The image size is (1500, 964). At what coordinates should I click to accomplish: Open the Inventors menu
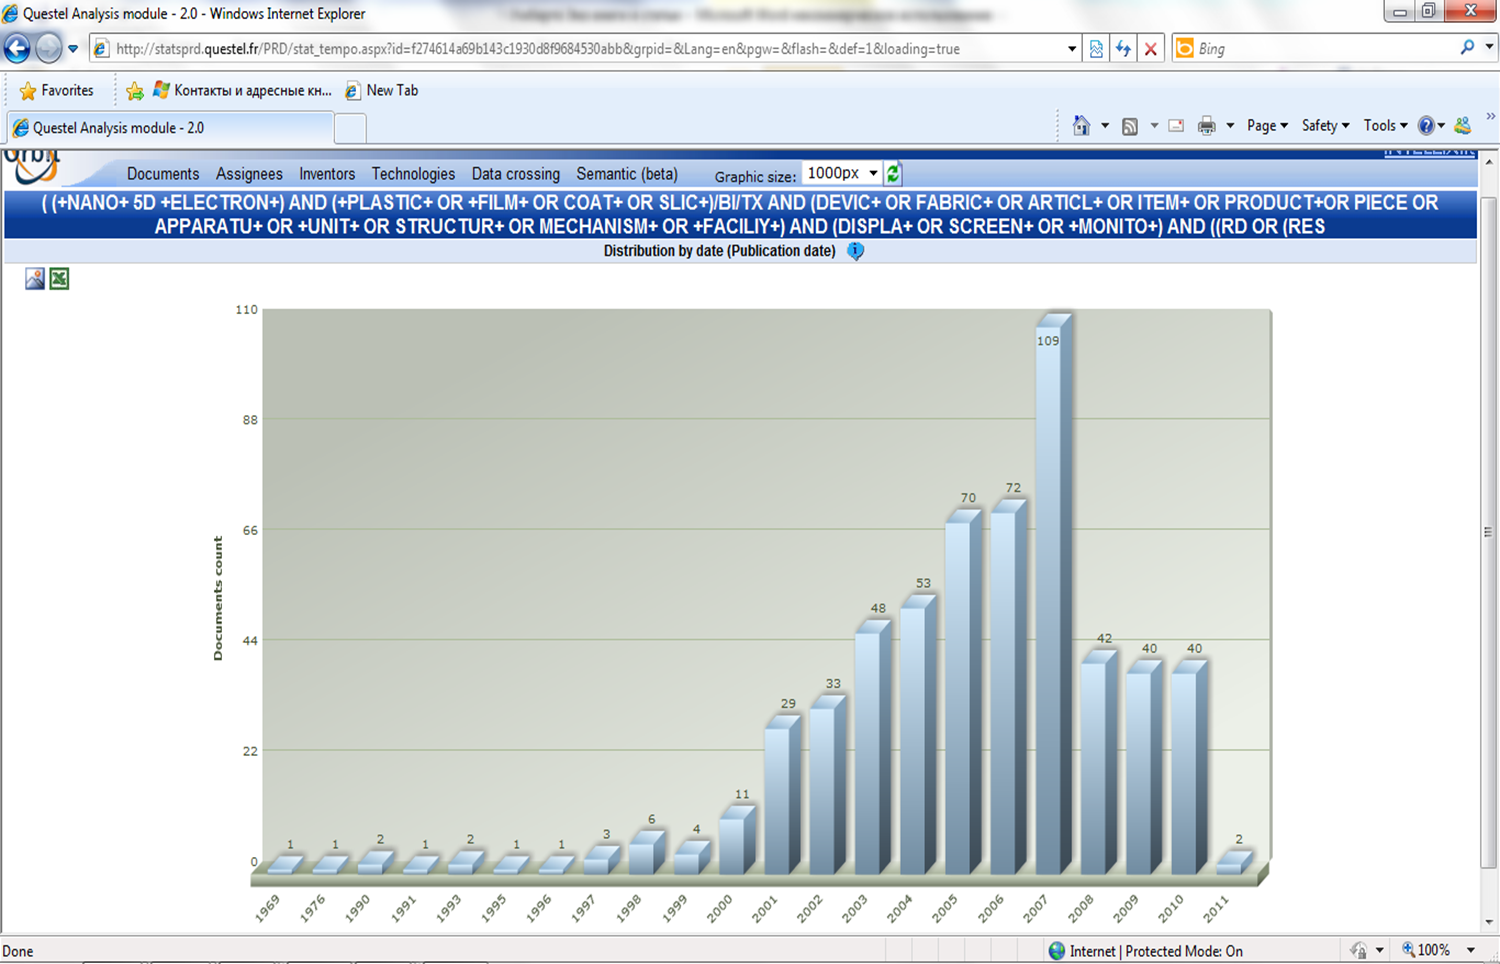pos(327,174)
